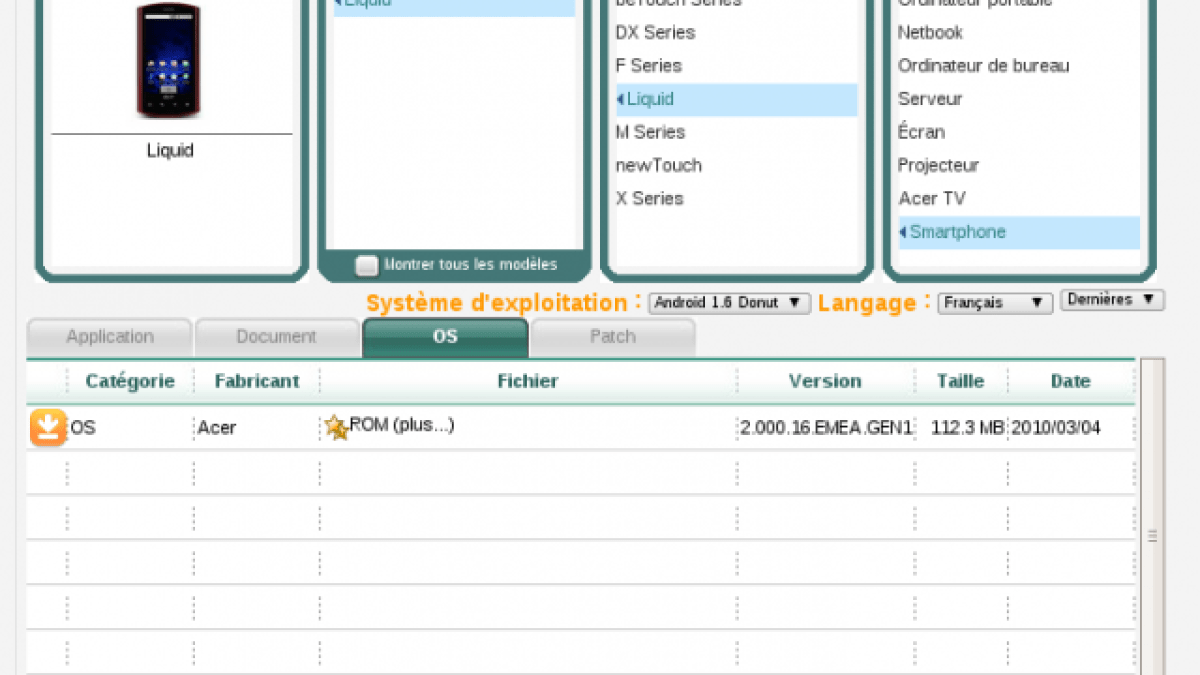Viewport: 1200px width, 675px height.
Task: Switch to the Document tab
Action: pyautogui.click(x=276, y=337)
